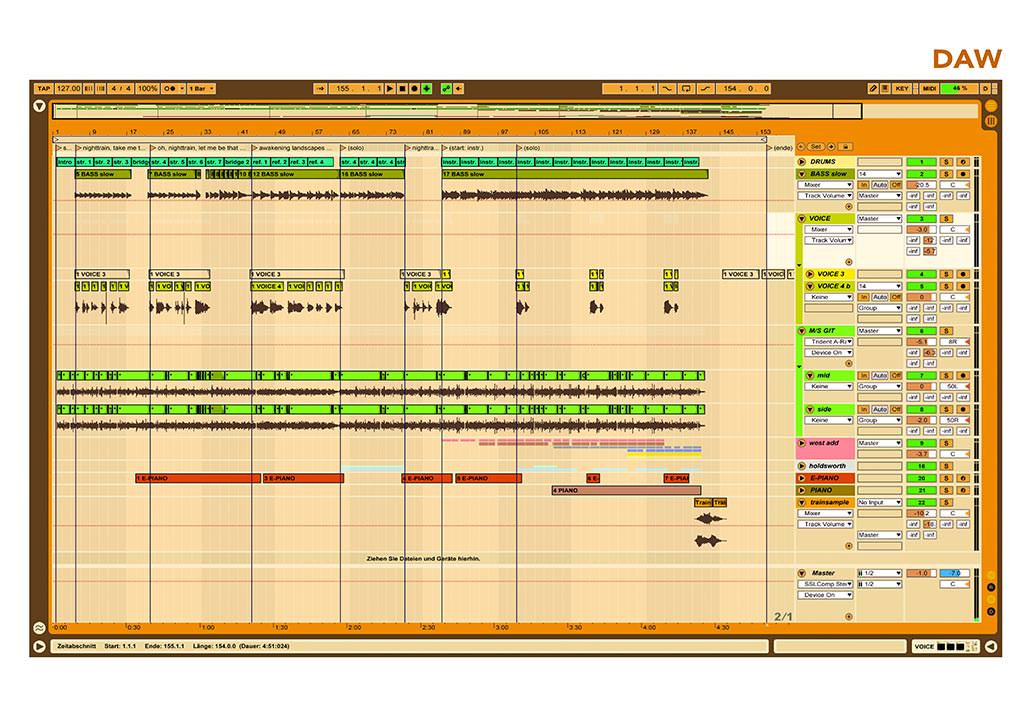Mute BASS slow via track activator 2

pos(921,175)
